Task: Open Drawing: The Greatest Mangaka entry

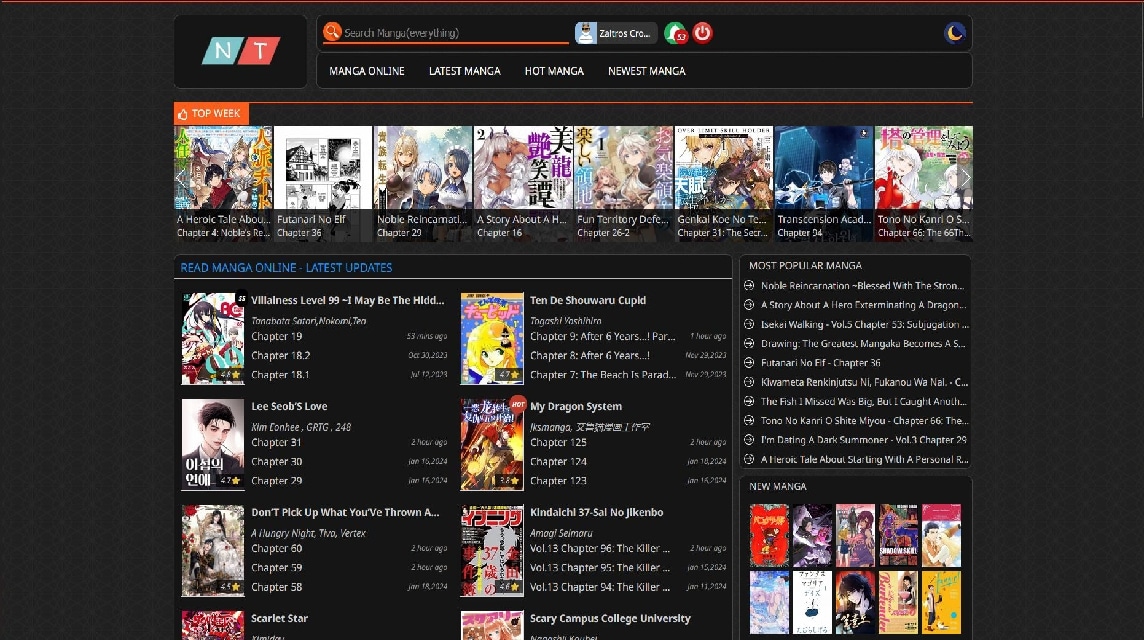Action: (x=863, y=343)
